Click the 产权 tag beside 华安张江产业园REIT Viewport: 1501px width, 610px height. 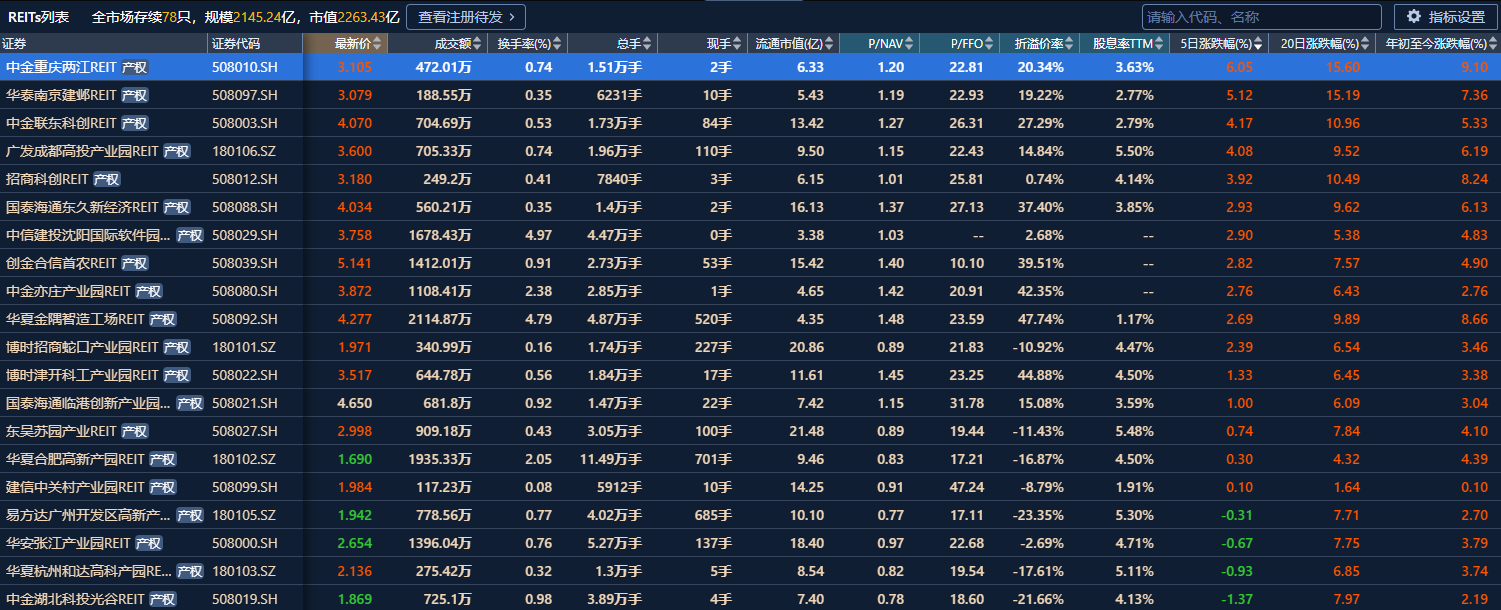pos(149,543)
